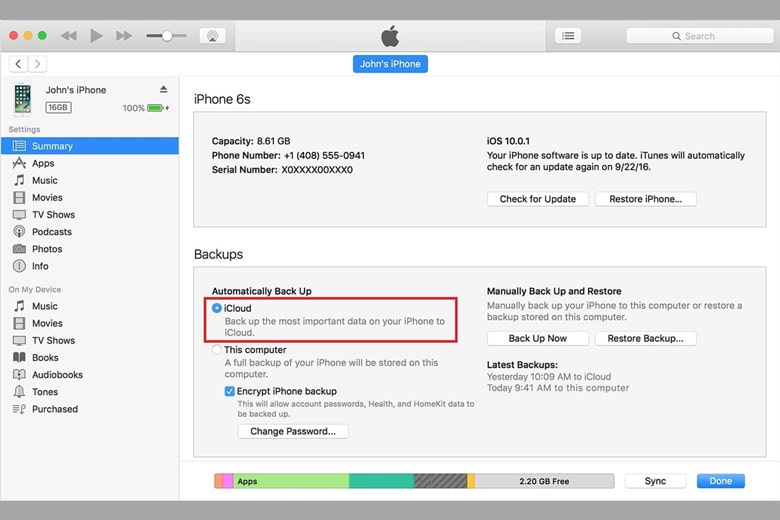Click the blue Done button

click(x=720, y=481)
